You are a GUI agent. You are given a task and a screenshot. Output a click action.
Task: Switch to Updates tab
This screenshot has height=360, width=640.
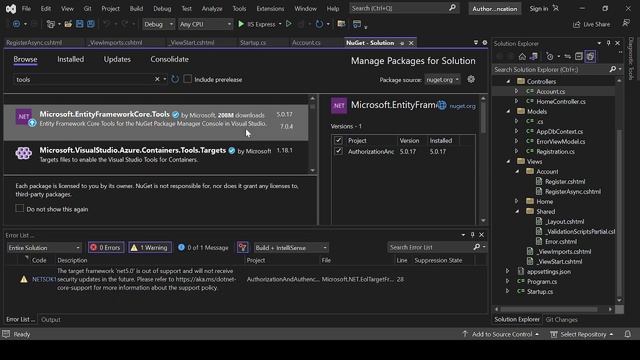[x=117, y=59]
